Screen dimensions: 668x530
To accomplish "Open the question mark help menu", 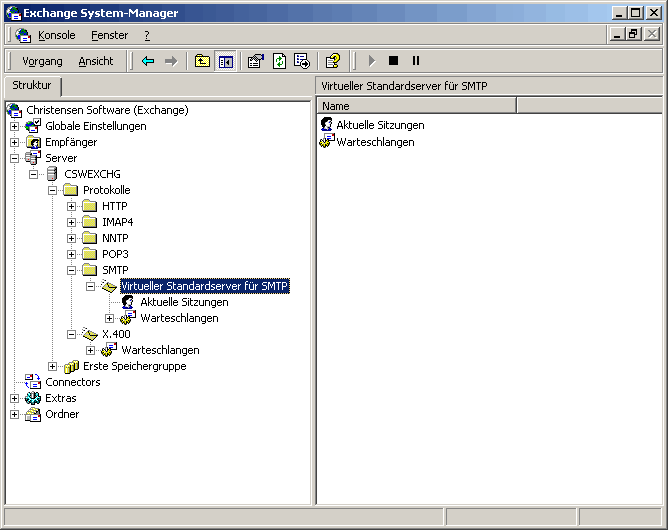I will tap(147, 35).
